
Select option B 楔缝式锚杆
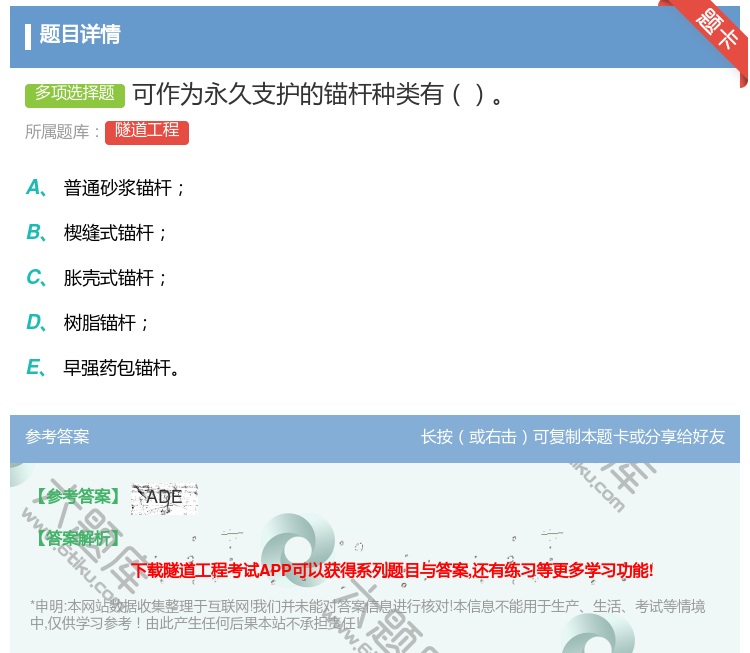tap(115, 232)
